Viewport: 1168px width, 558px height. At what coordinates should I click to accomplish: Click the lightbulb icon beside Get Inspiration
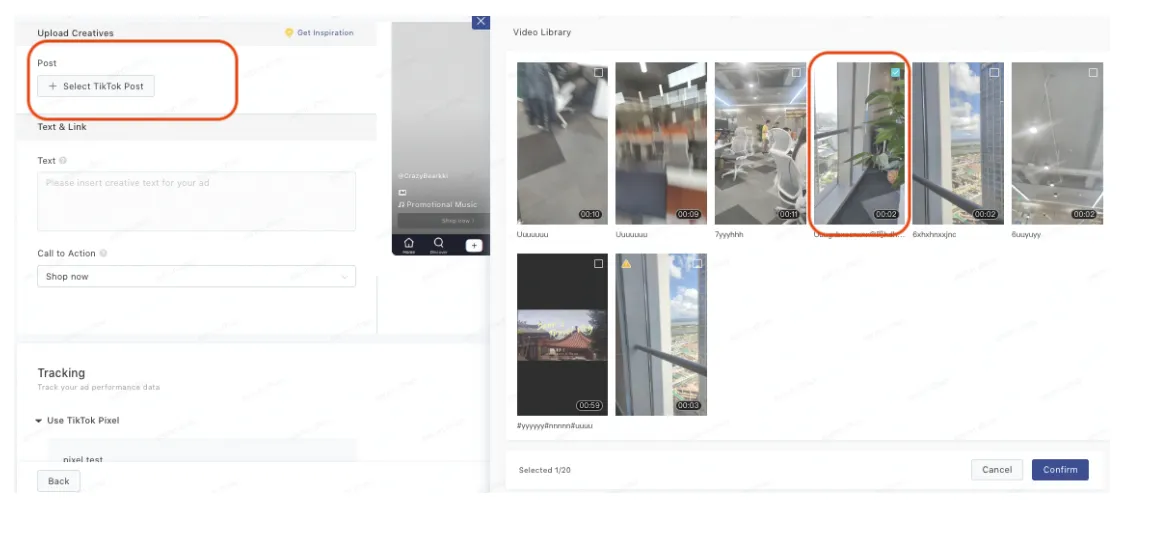tap(289, 33)
